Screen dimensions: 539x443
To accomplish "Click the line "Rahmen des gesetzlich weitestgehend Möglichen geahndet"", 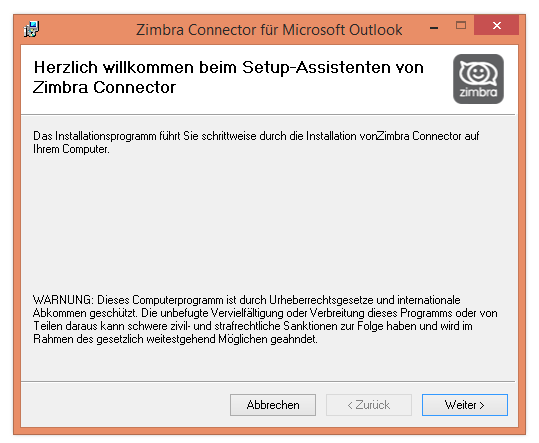I will pos(175,339).
